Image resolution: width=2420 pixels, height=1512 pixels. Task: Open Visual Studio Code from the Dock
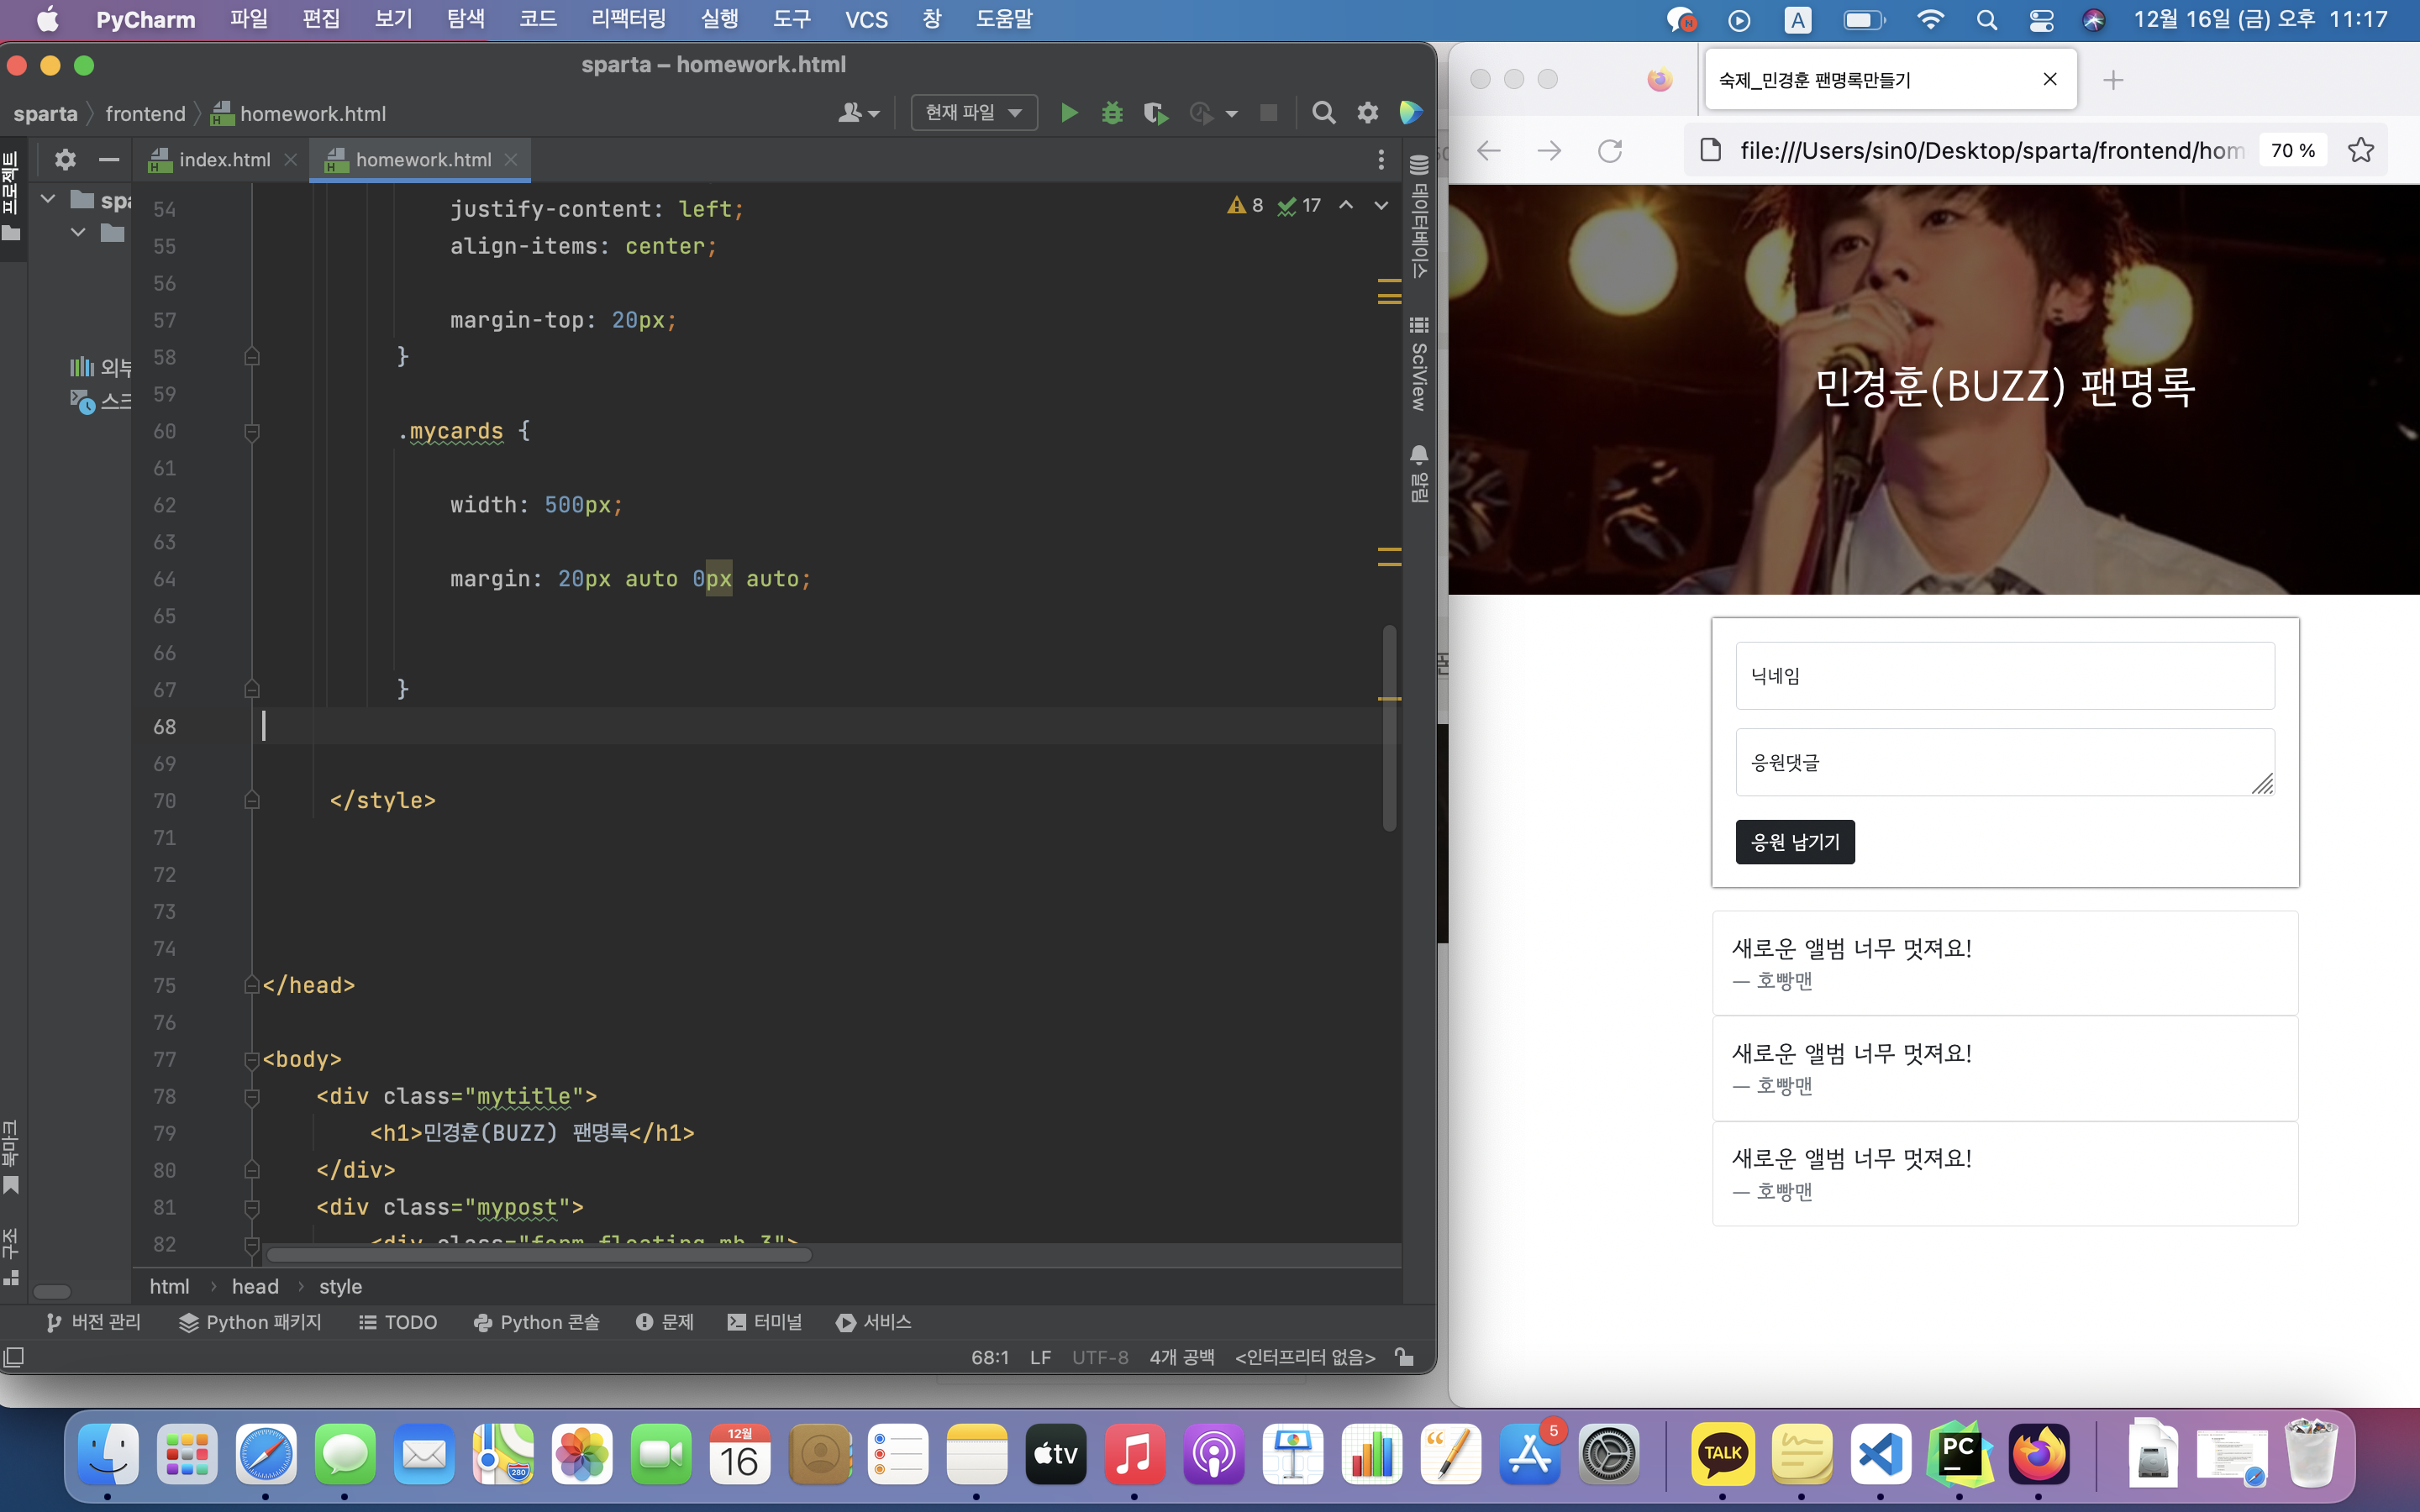tap(1881, 1455)
